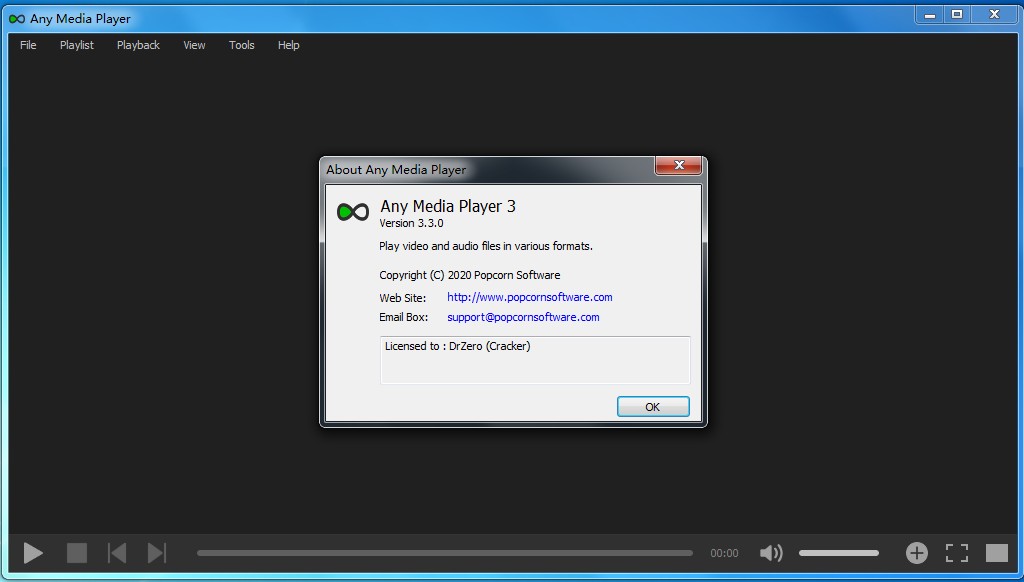This screenshot has height=582, width=1024.
Task: Open the Help menu
Action: [289, 45]
